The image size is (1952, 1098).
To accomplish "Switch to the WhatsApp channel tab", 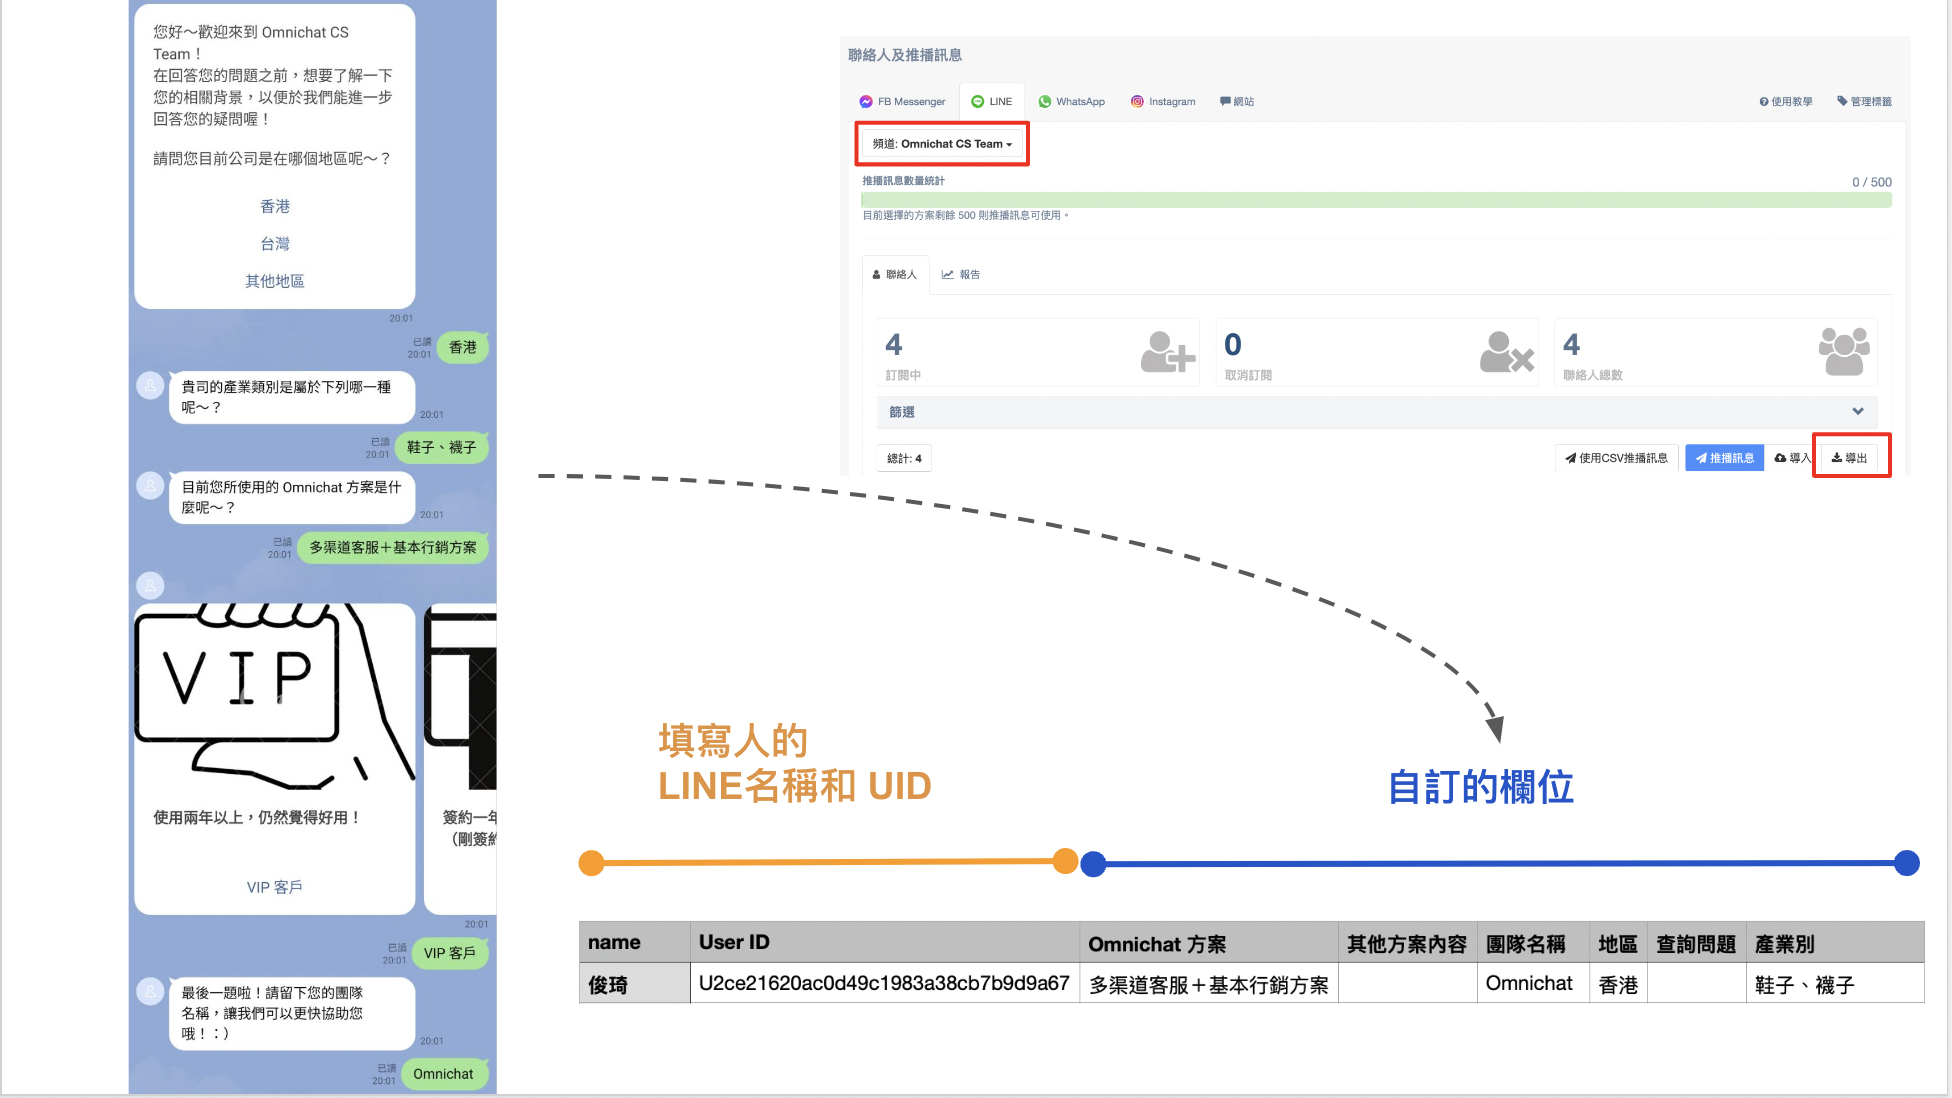I will (1071, 102).
